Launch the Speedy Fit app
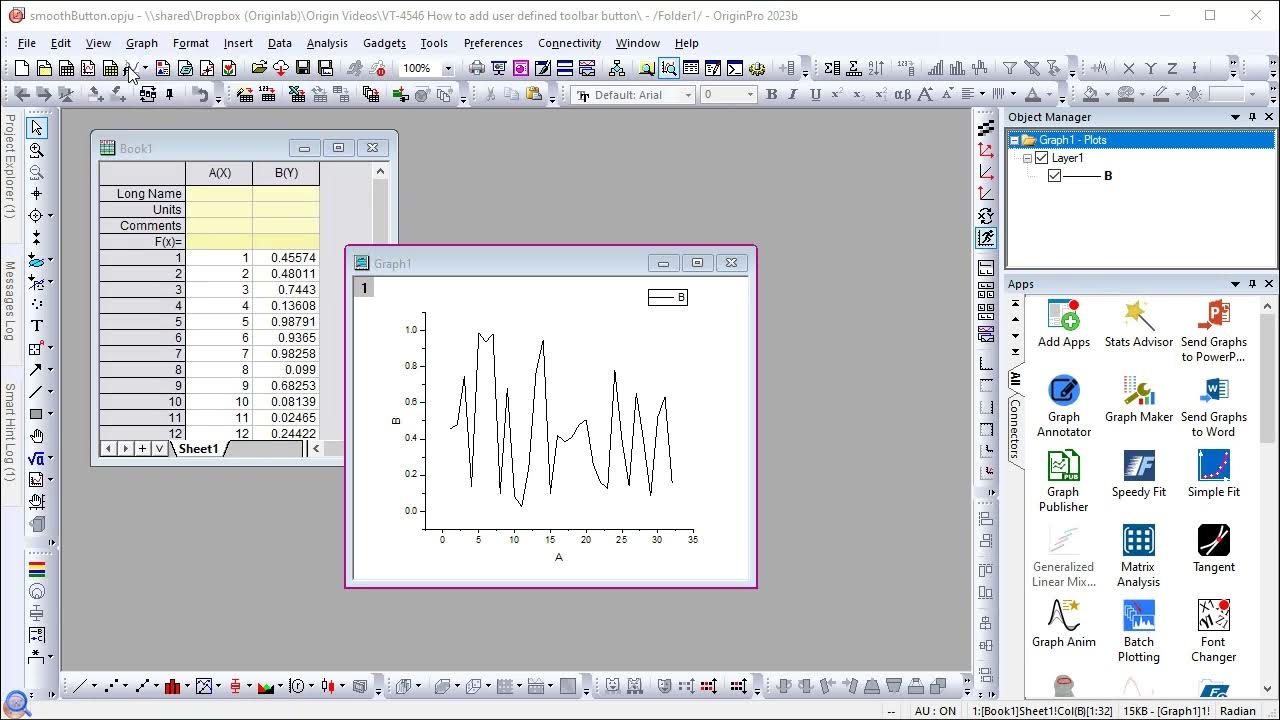The image size is (1280, 720). [1139, 474]
